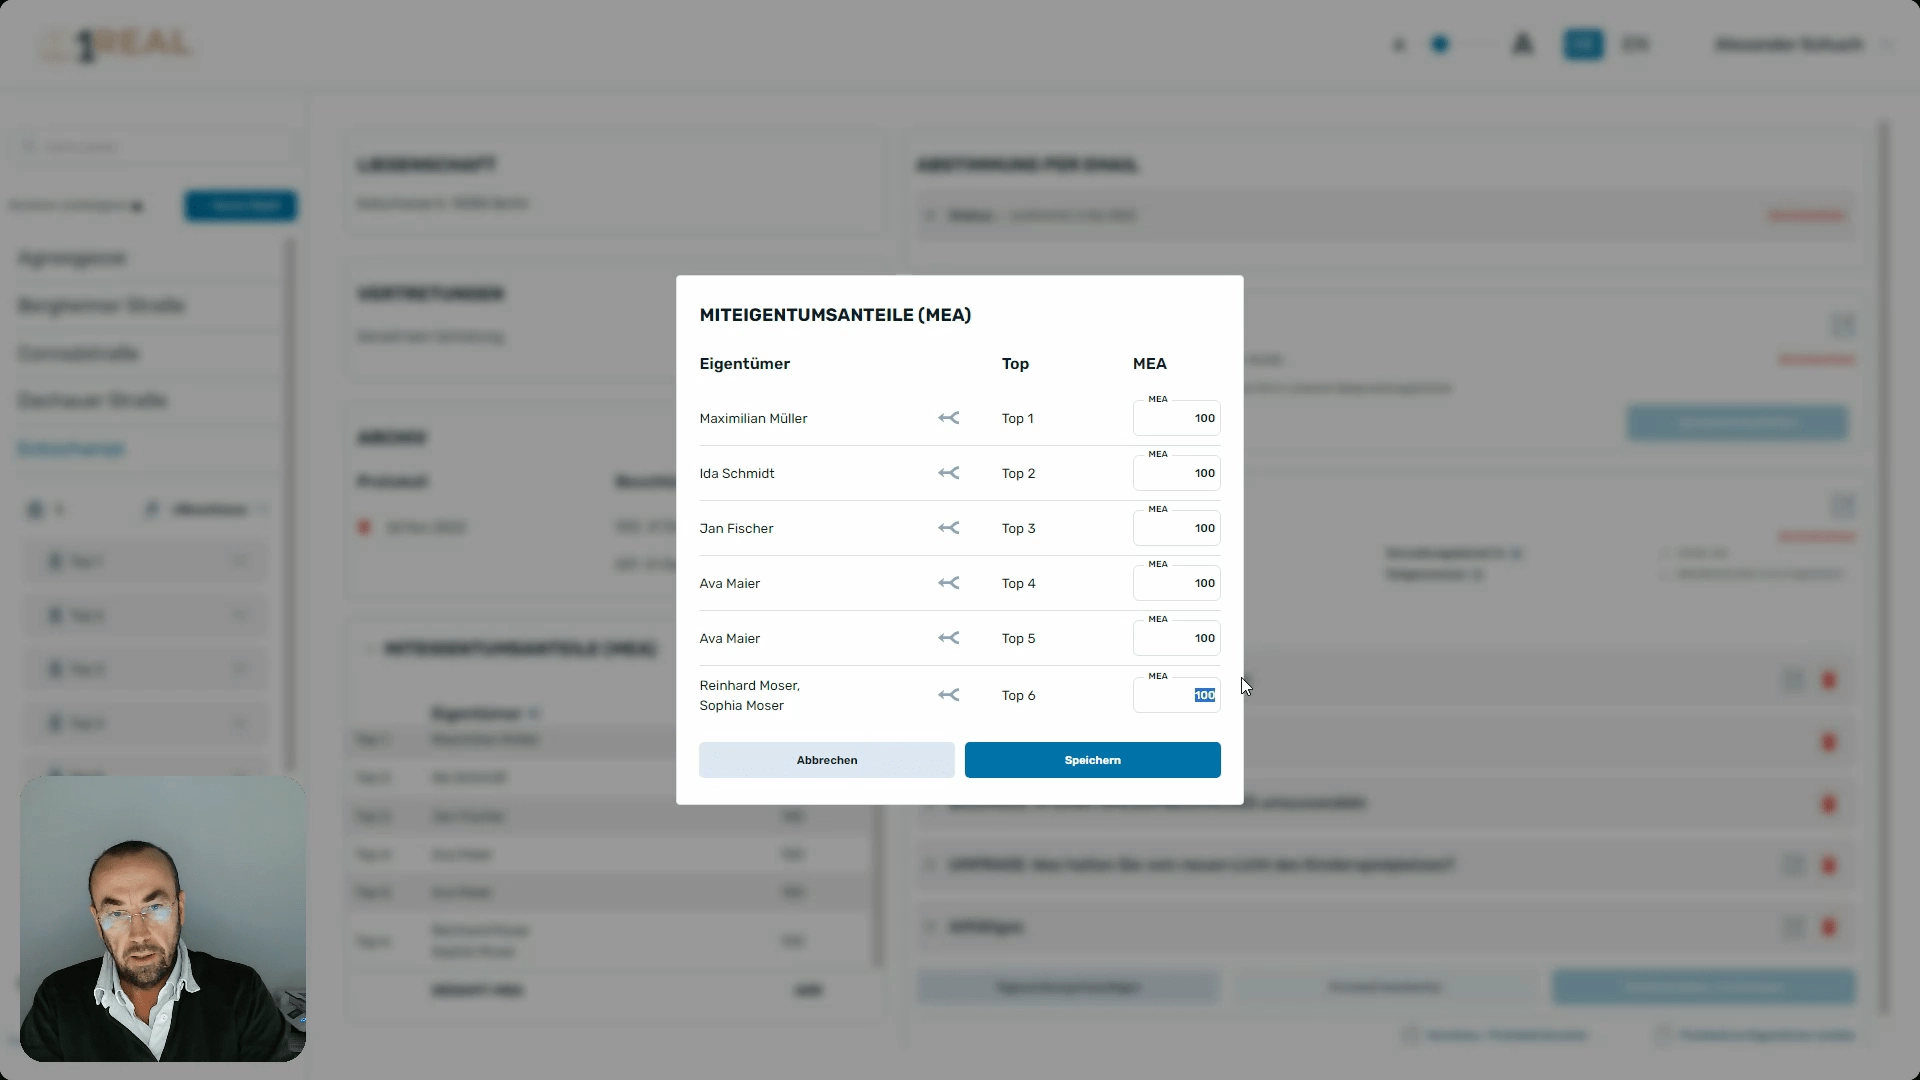This screenshot has height=1080, width=1920.
Task: Edit the MEA field for Top 1
Action: (1176, 418)
